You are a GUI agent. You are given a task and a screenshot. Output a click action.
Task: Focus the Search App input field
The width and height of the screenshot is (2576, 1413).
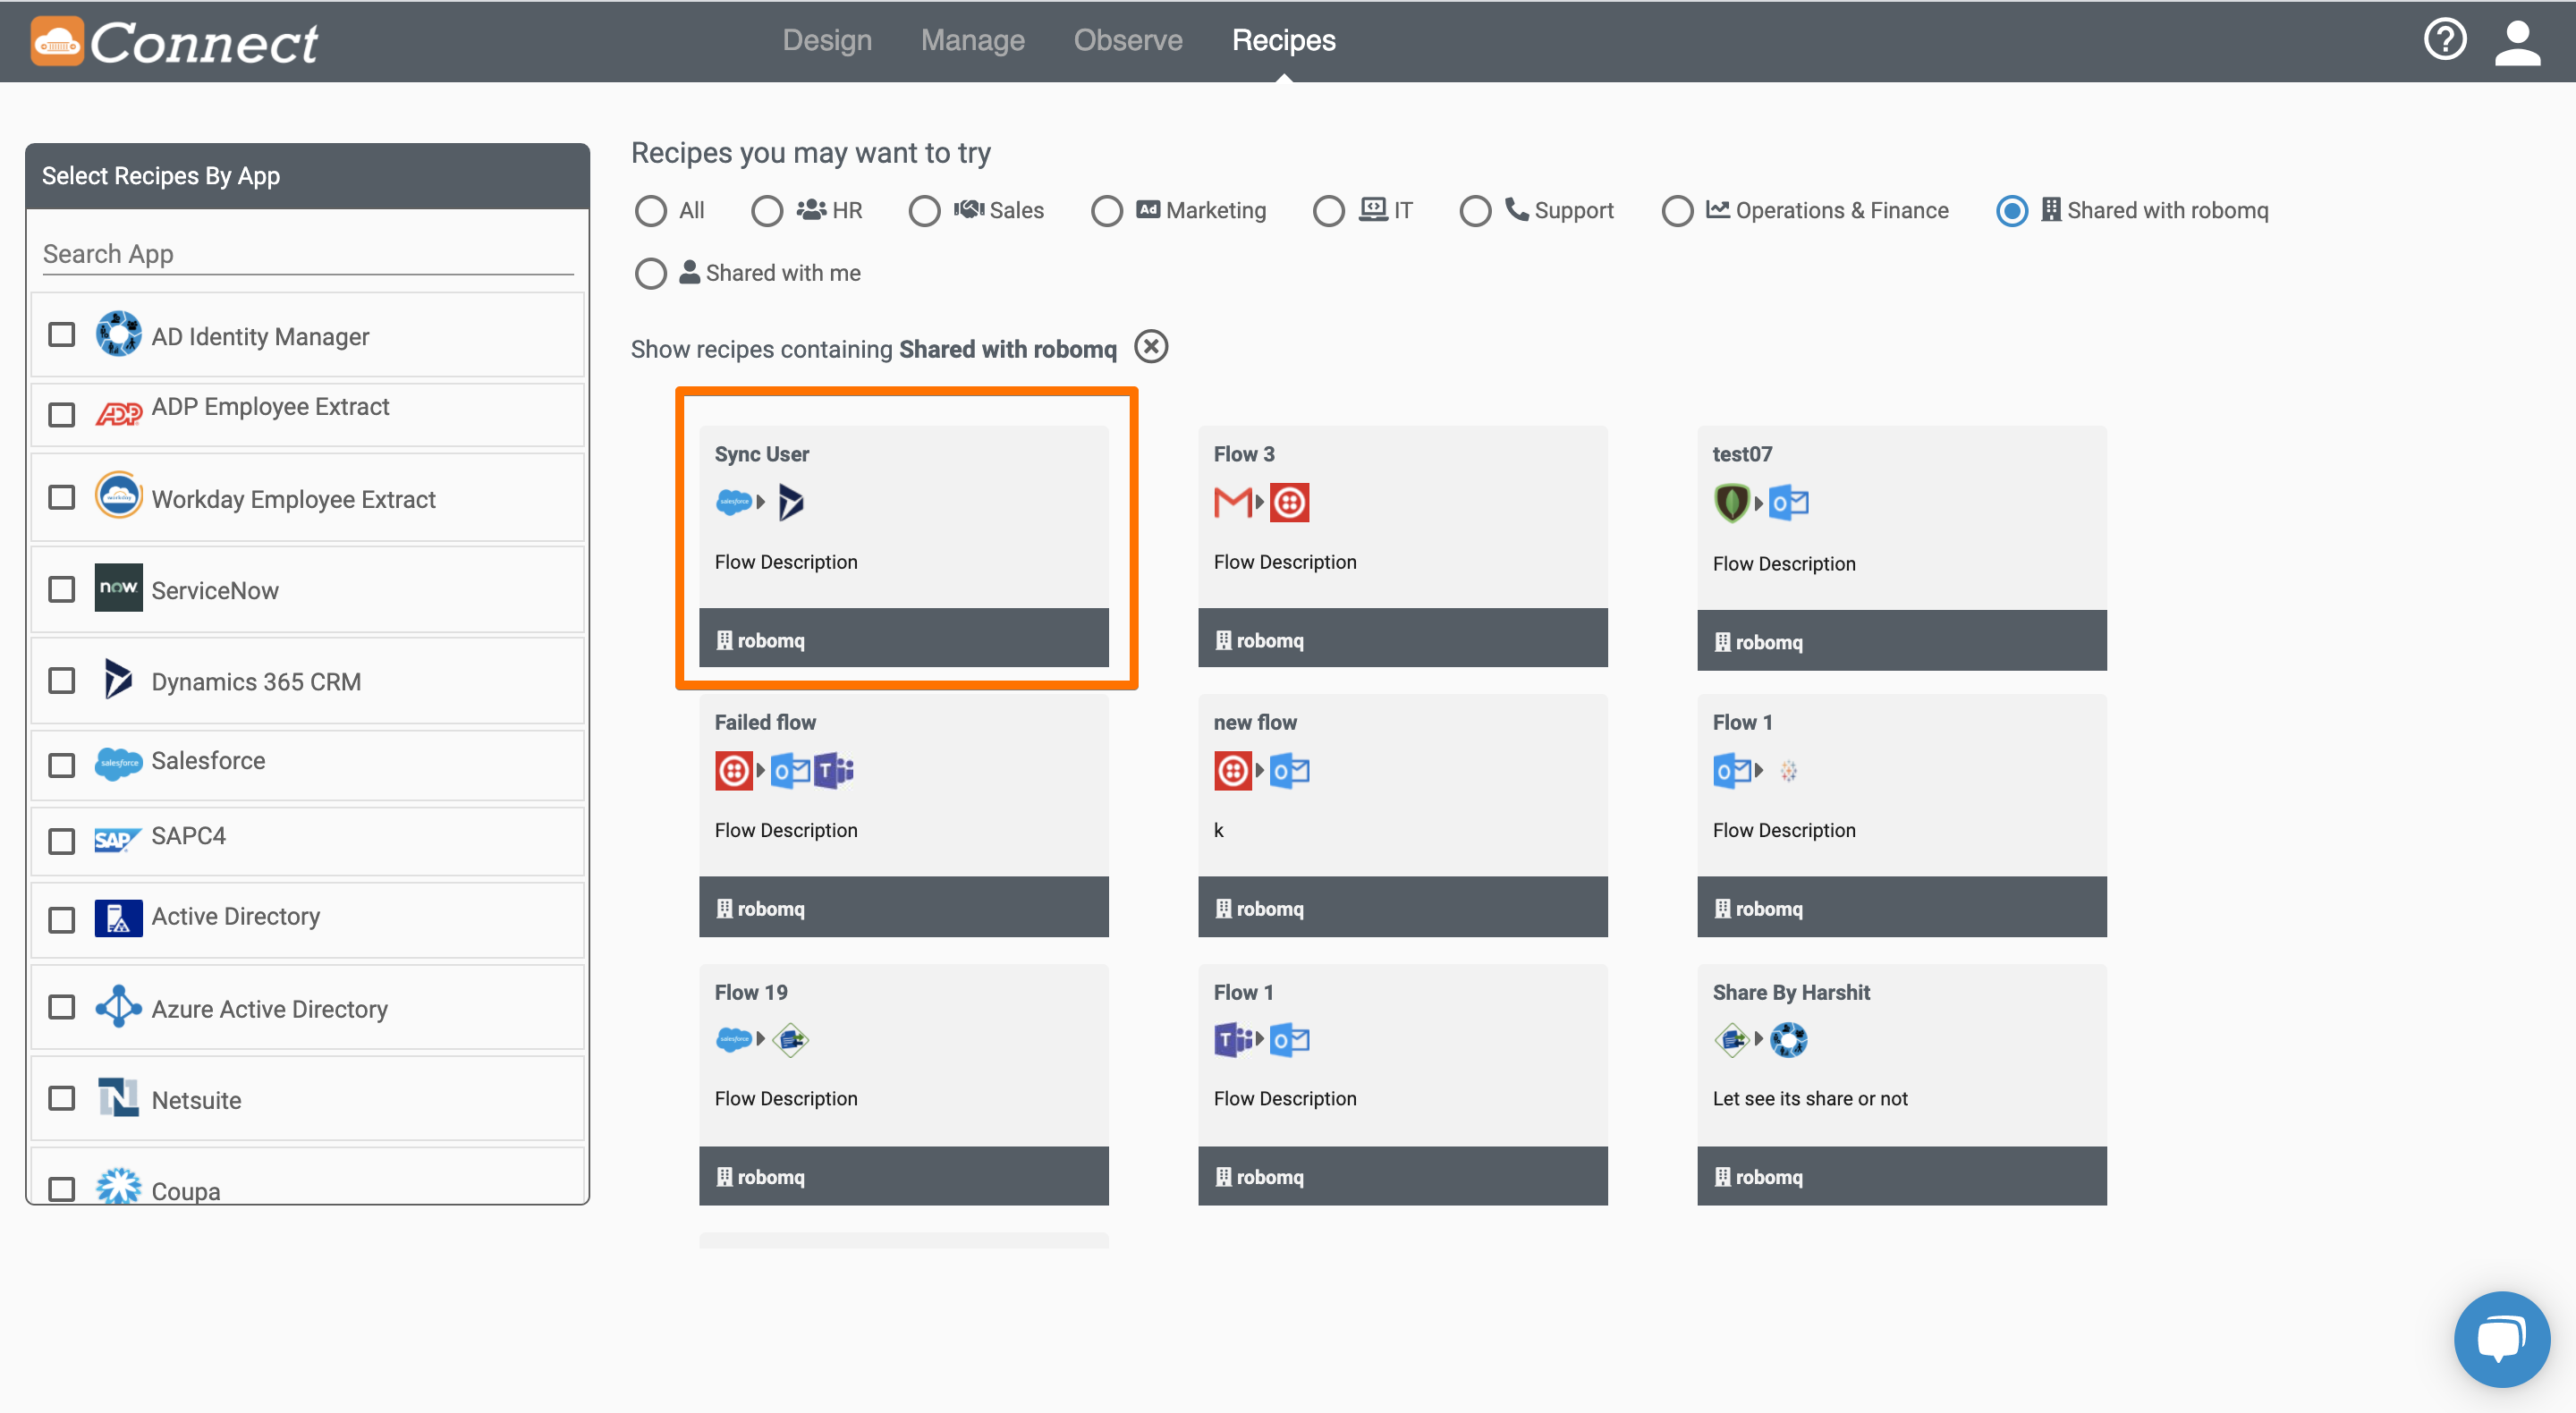[x=308, y=254]
